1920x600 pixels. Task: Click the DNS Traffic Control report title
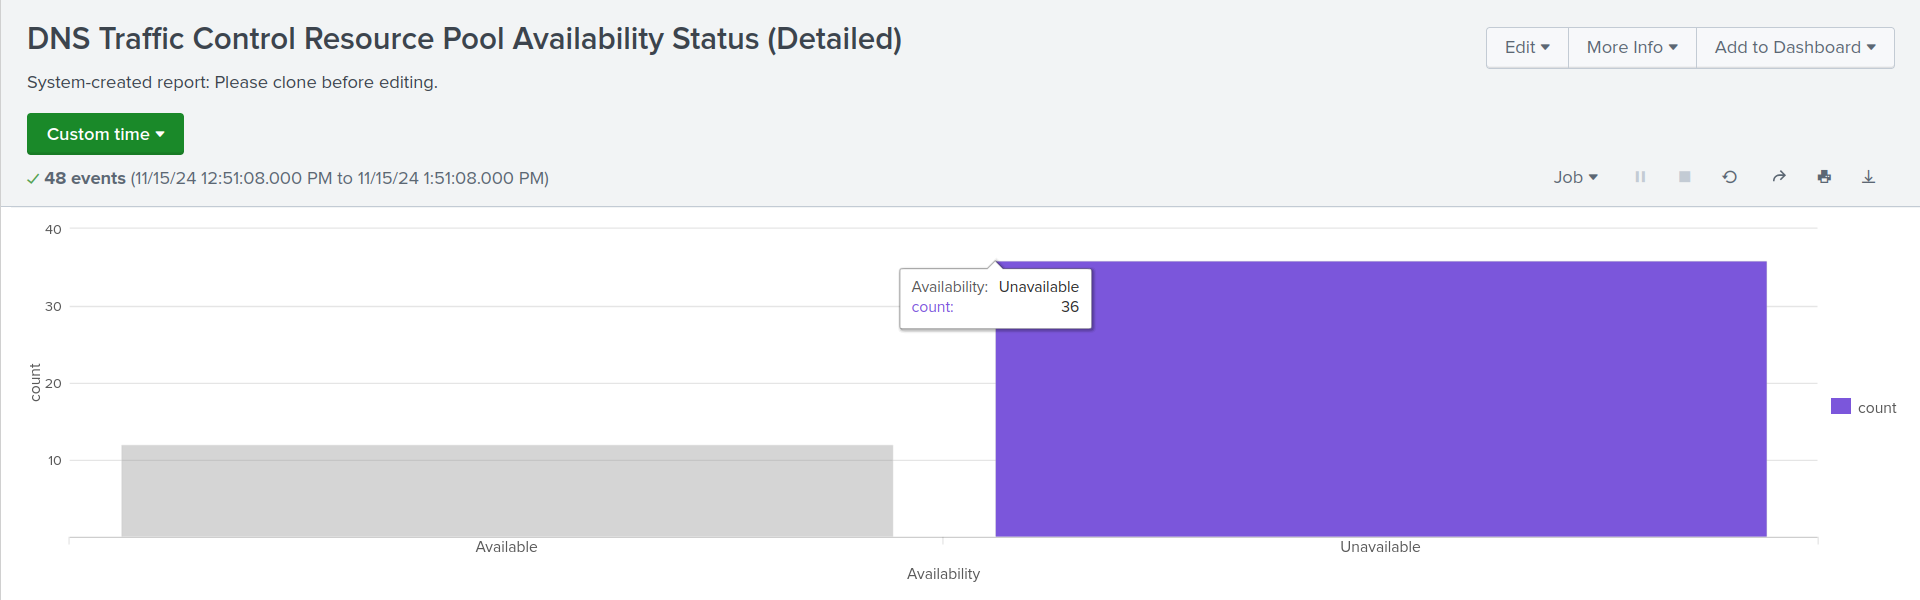464,39
